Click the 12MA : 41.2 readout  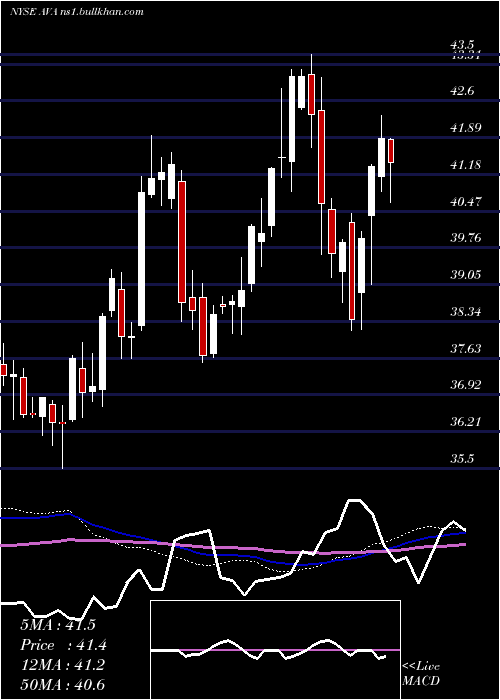click(62, 665)
